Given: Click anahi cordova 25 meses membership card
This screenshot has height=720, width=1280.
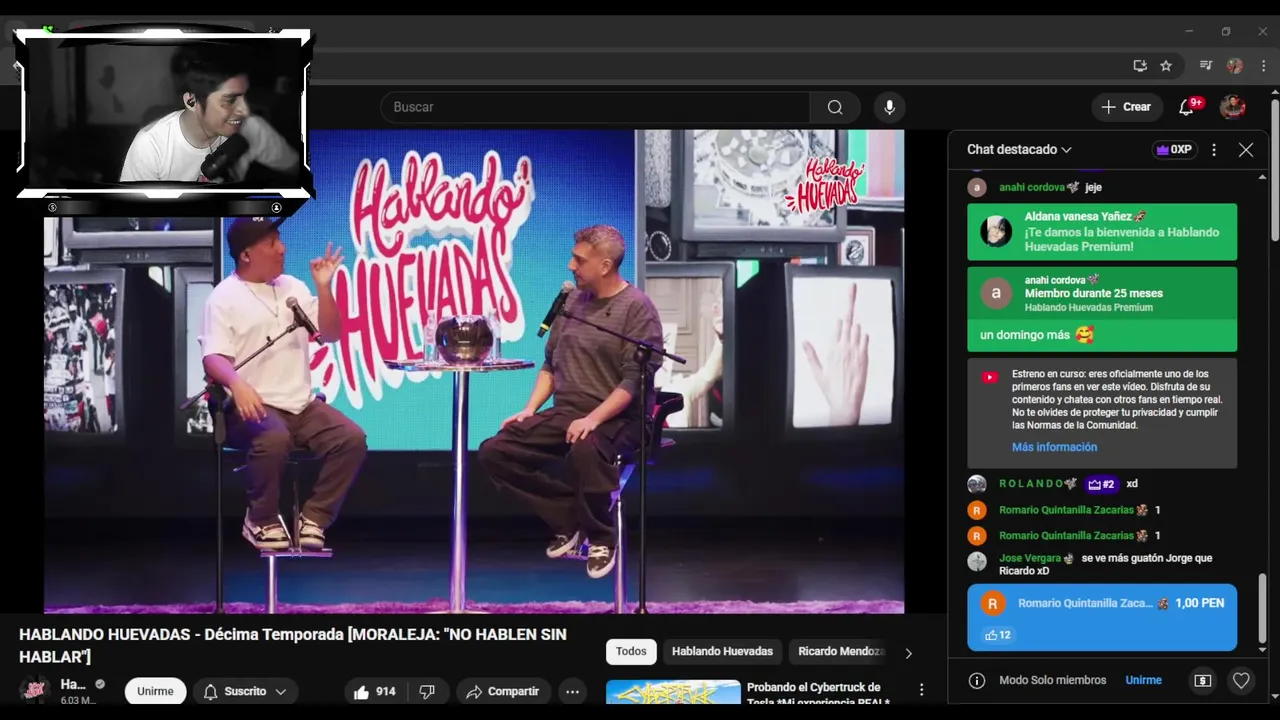Looking at the screenshot, I should click(1102, 309).
